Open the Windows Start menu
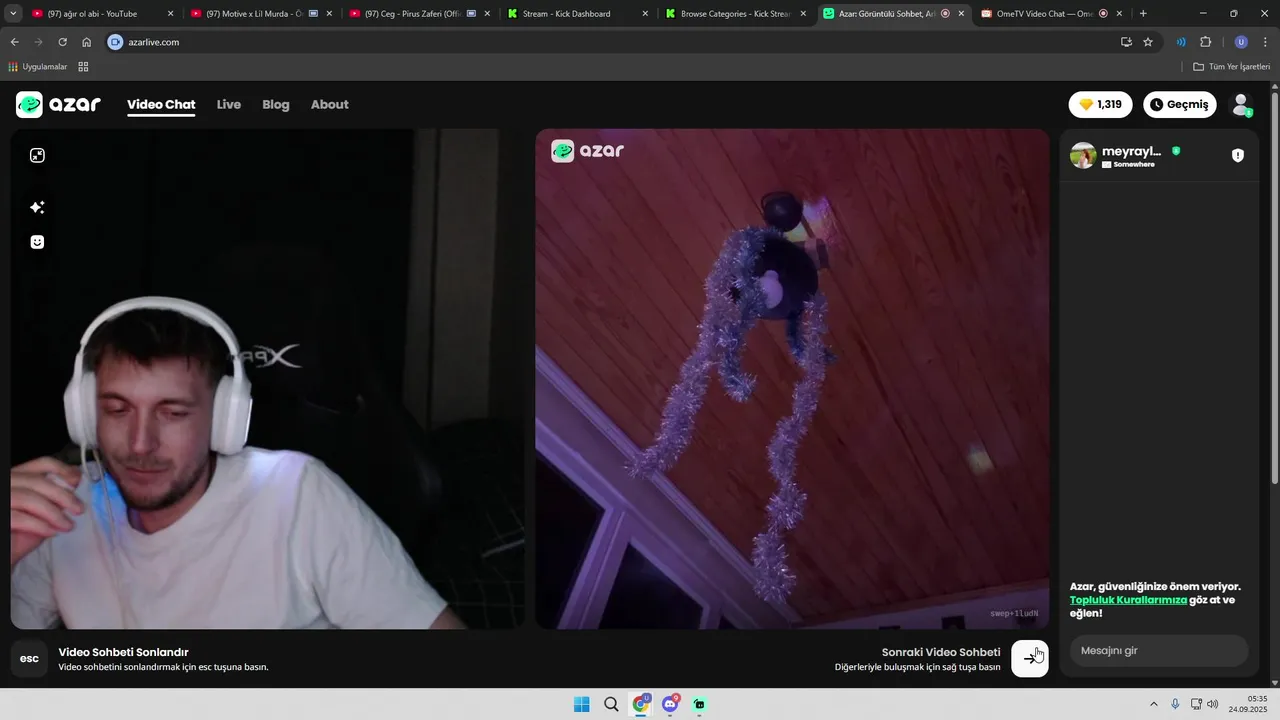The height and width of the screenshot is (720, 1280). (x=582, y=704)
